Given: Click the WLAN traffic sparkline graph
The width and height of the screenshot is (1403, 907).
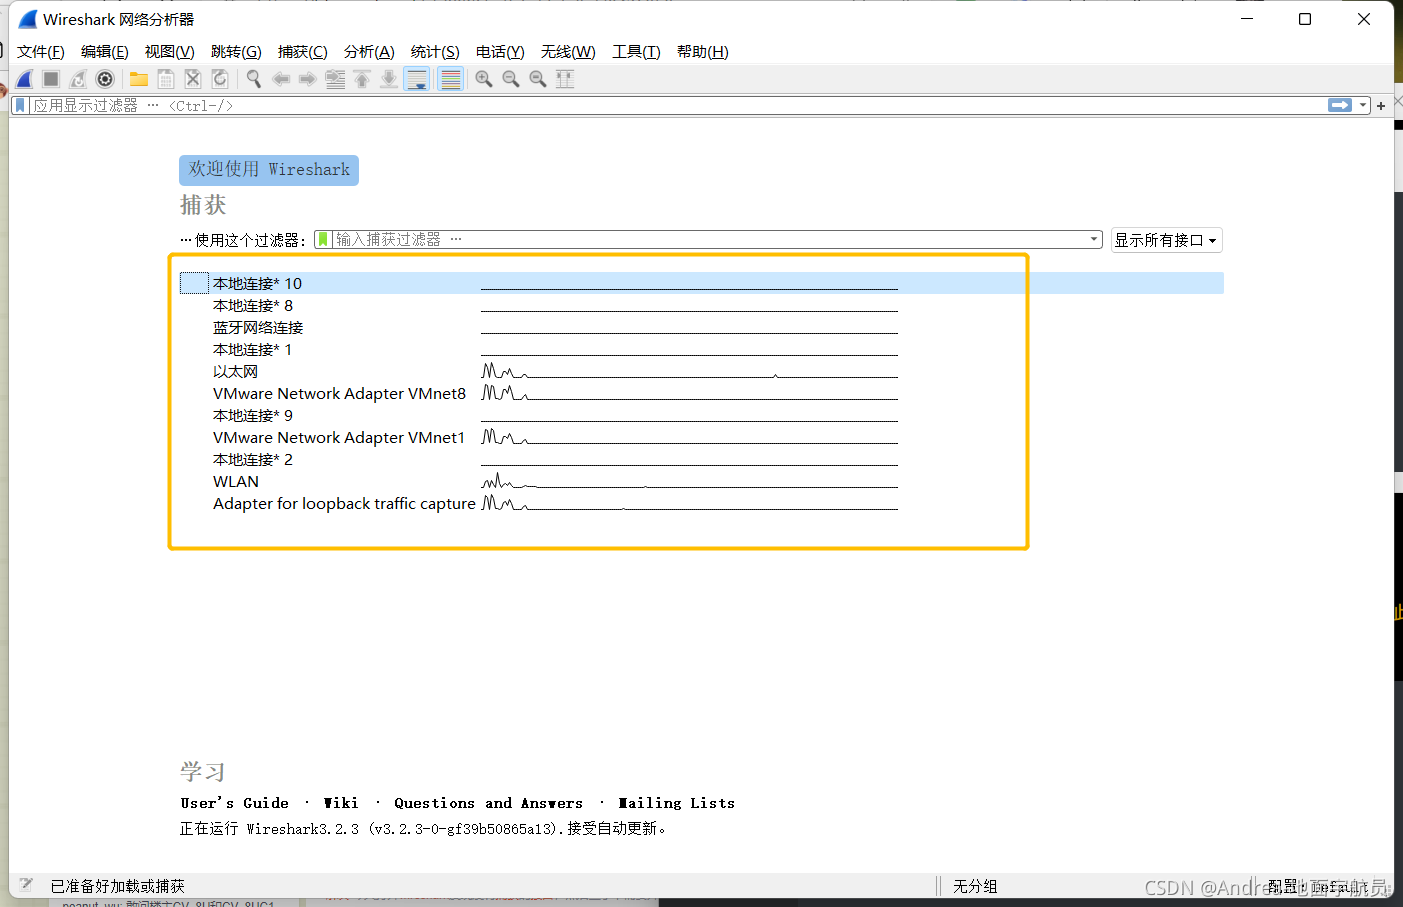Looking at the screenshot, I should (x=689, y=481).
